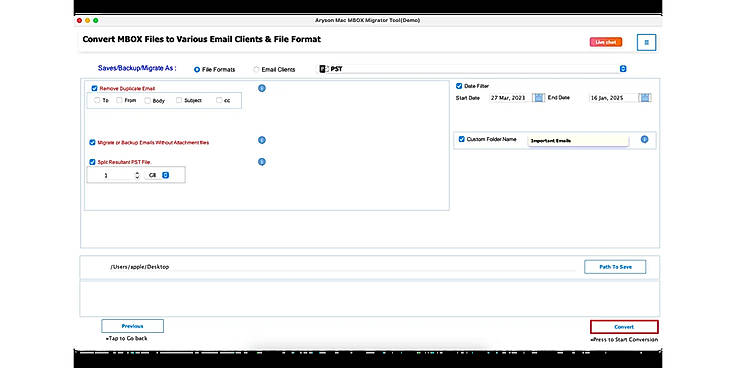
Task: Toggle the To duplicate criterion
Action: coord(97,100)
